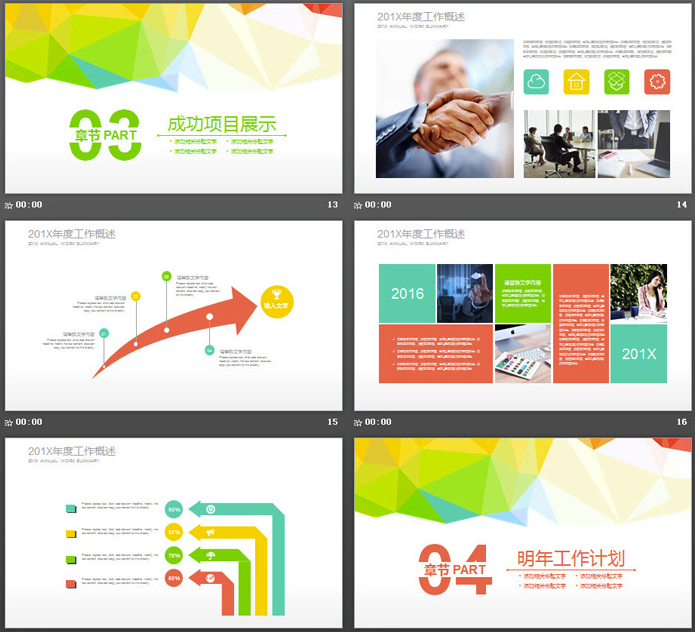695x632 pixels.
Task: Click the 明年工作计划 title text
Action: [x=571, y=558]
